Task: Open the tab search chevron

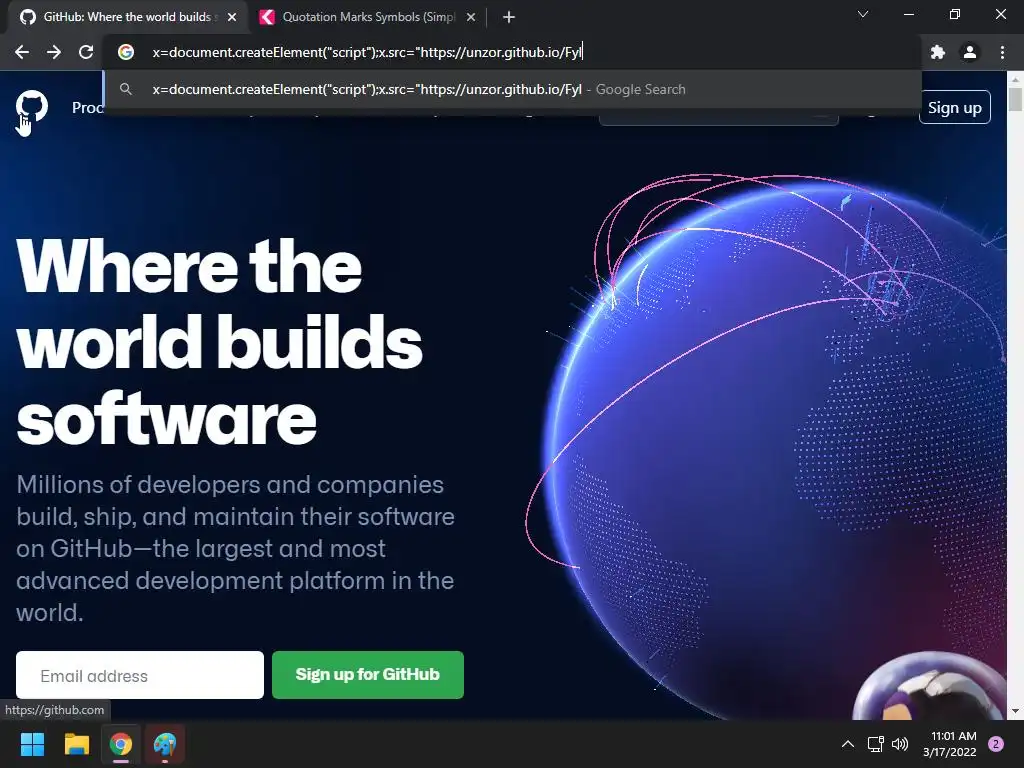Action: click(x=863, y=14)
